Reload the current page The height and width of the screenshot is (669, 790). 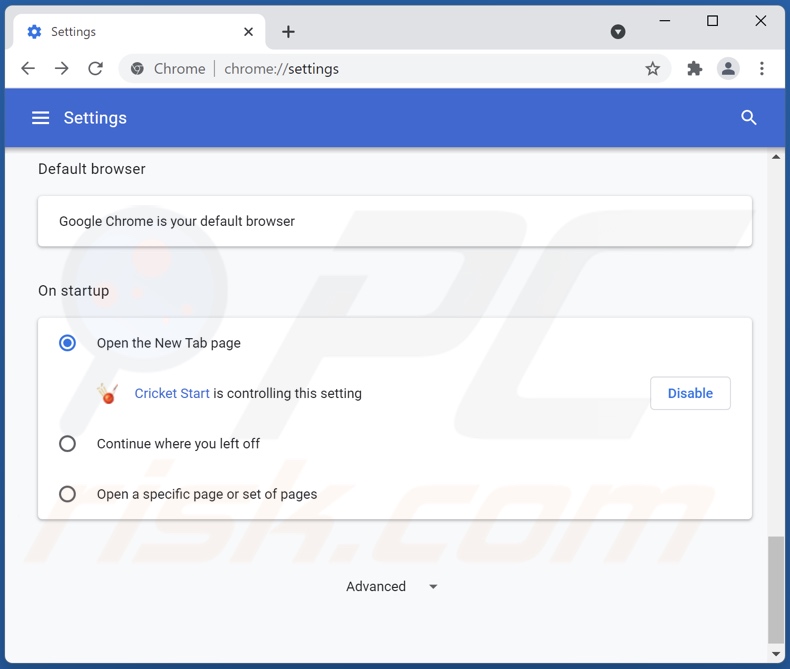96,69
